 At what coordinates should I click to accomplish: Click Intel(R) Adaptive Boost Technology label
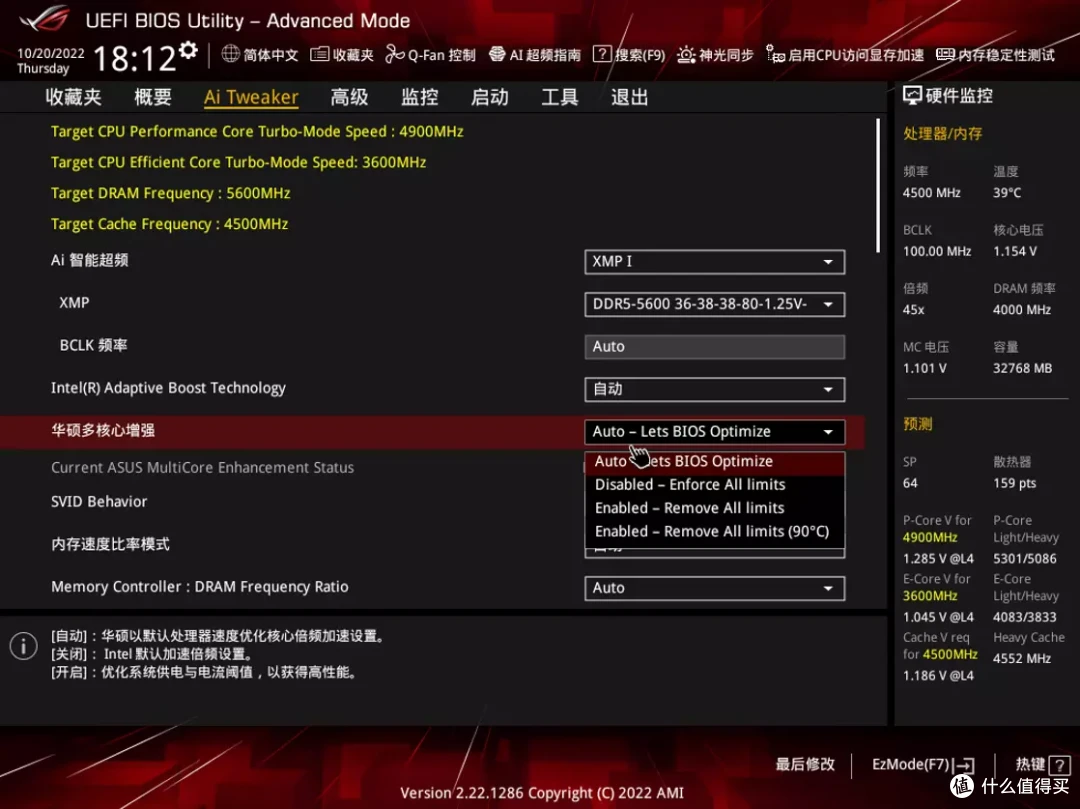[x=168, y=388]
